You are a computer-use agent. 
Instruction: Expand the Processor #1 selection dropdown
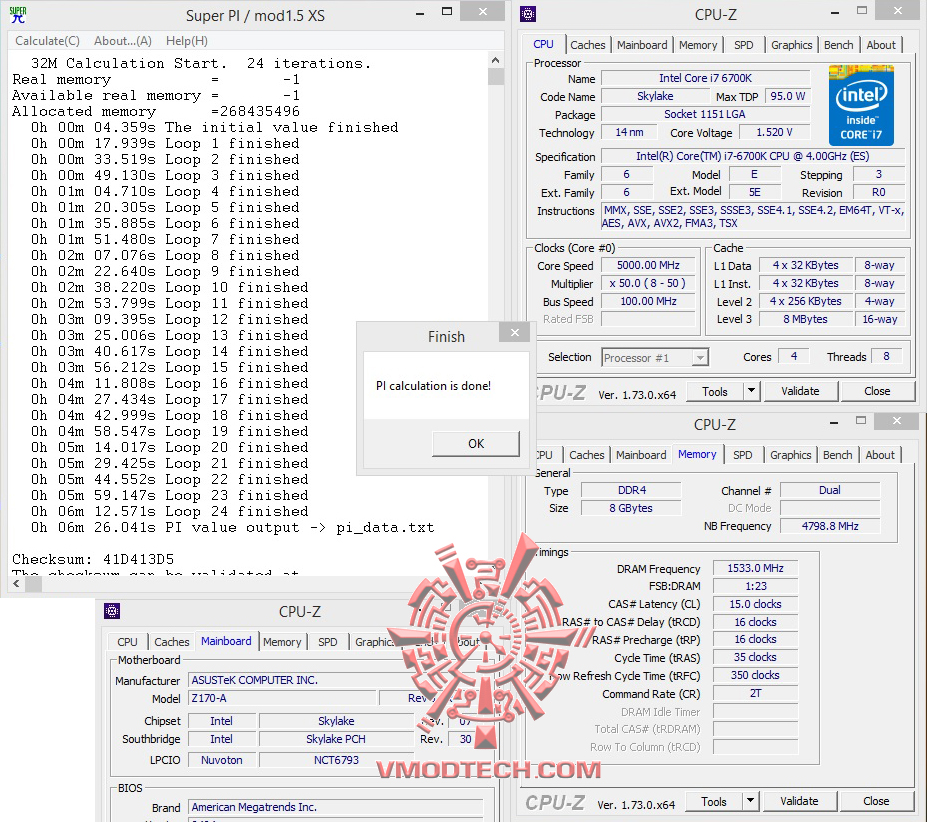point(700,357)
